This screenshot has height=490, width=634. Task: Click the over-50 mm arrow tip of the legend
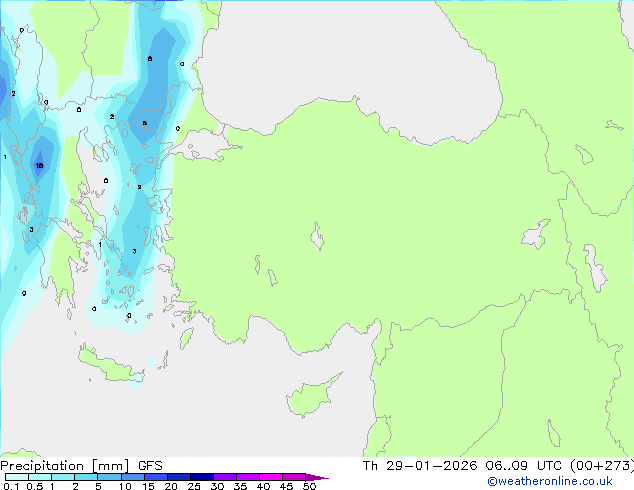click(x=317, y=477)
